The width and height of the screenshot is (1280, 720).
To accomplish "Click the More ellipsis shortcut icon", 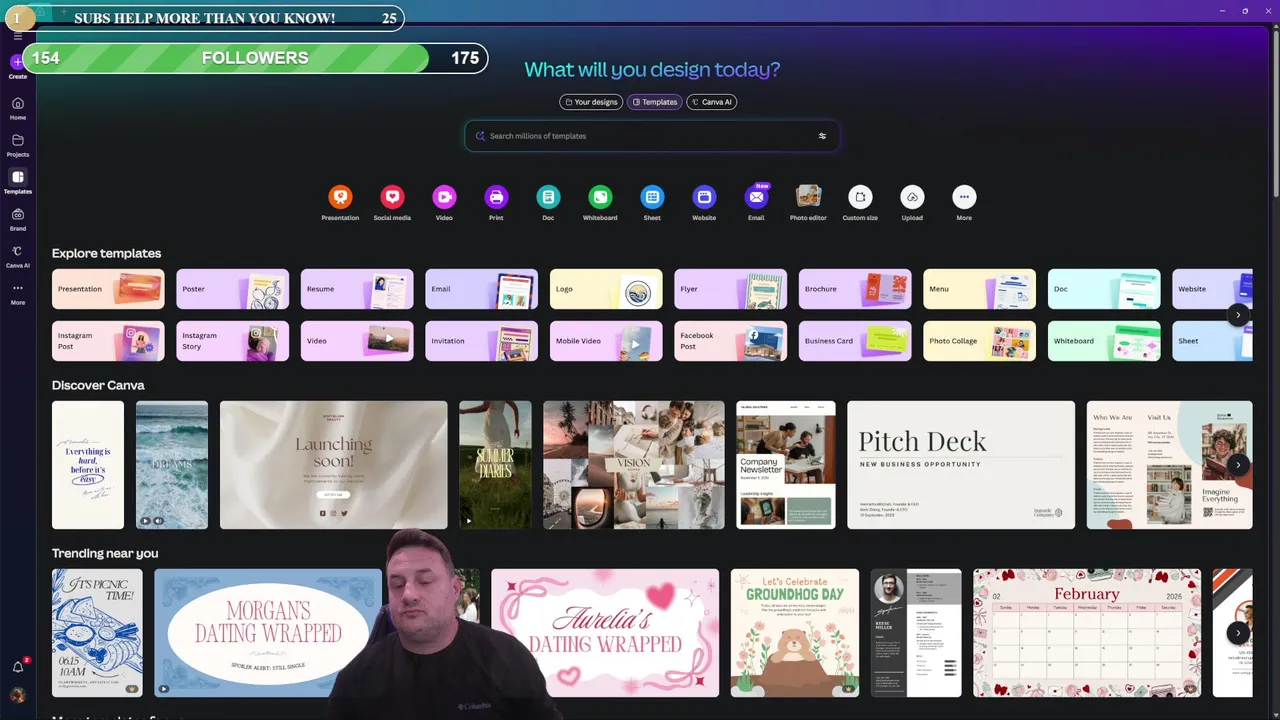I will coord(964,197).
